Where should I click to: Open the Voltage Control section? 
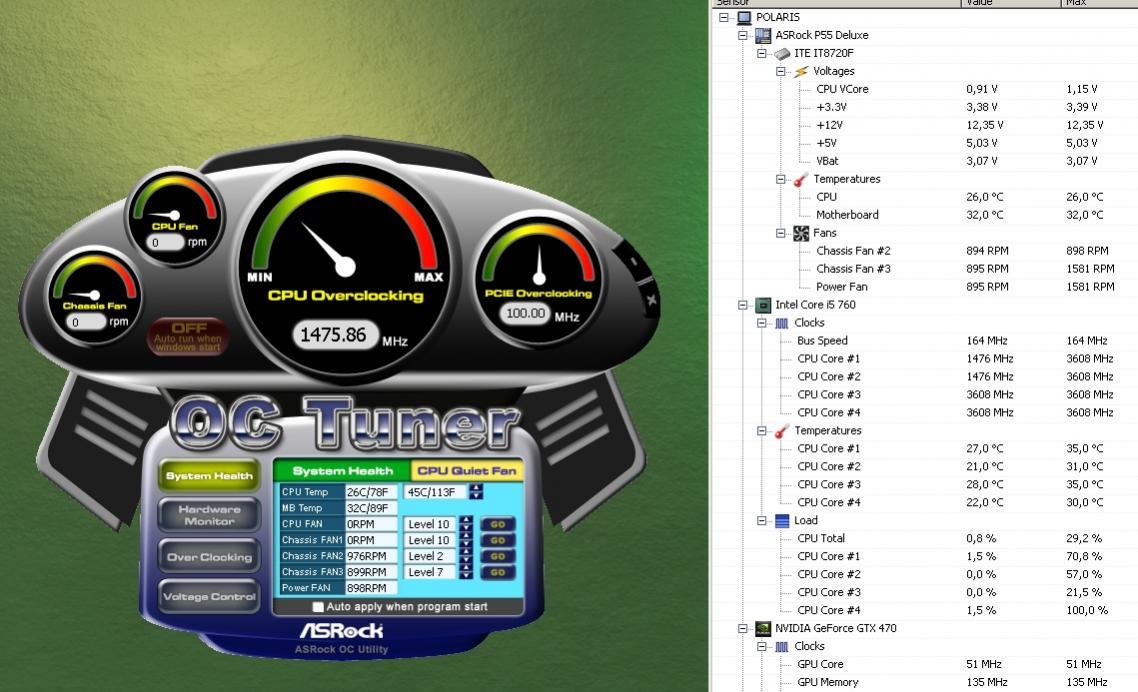[x=209, y=597]
